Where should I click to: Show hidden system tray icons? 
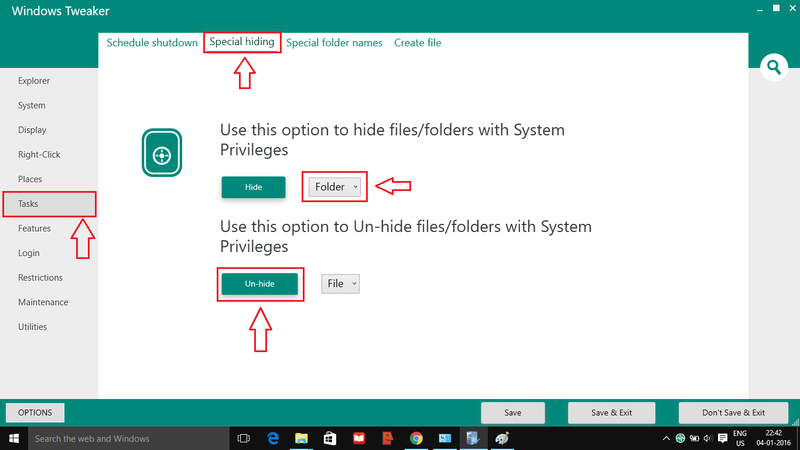point(666,438)
